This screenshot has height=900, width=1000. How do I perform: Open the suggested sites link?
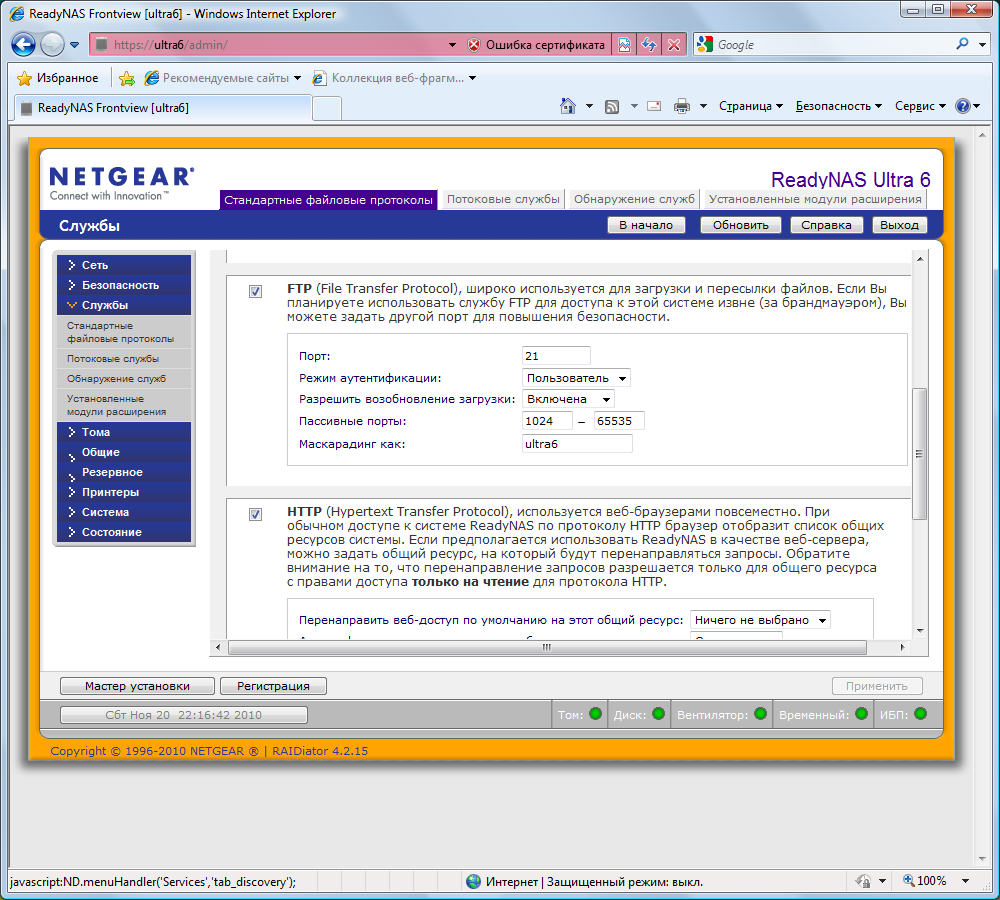(x=222, y=78)
